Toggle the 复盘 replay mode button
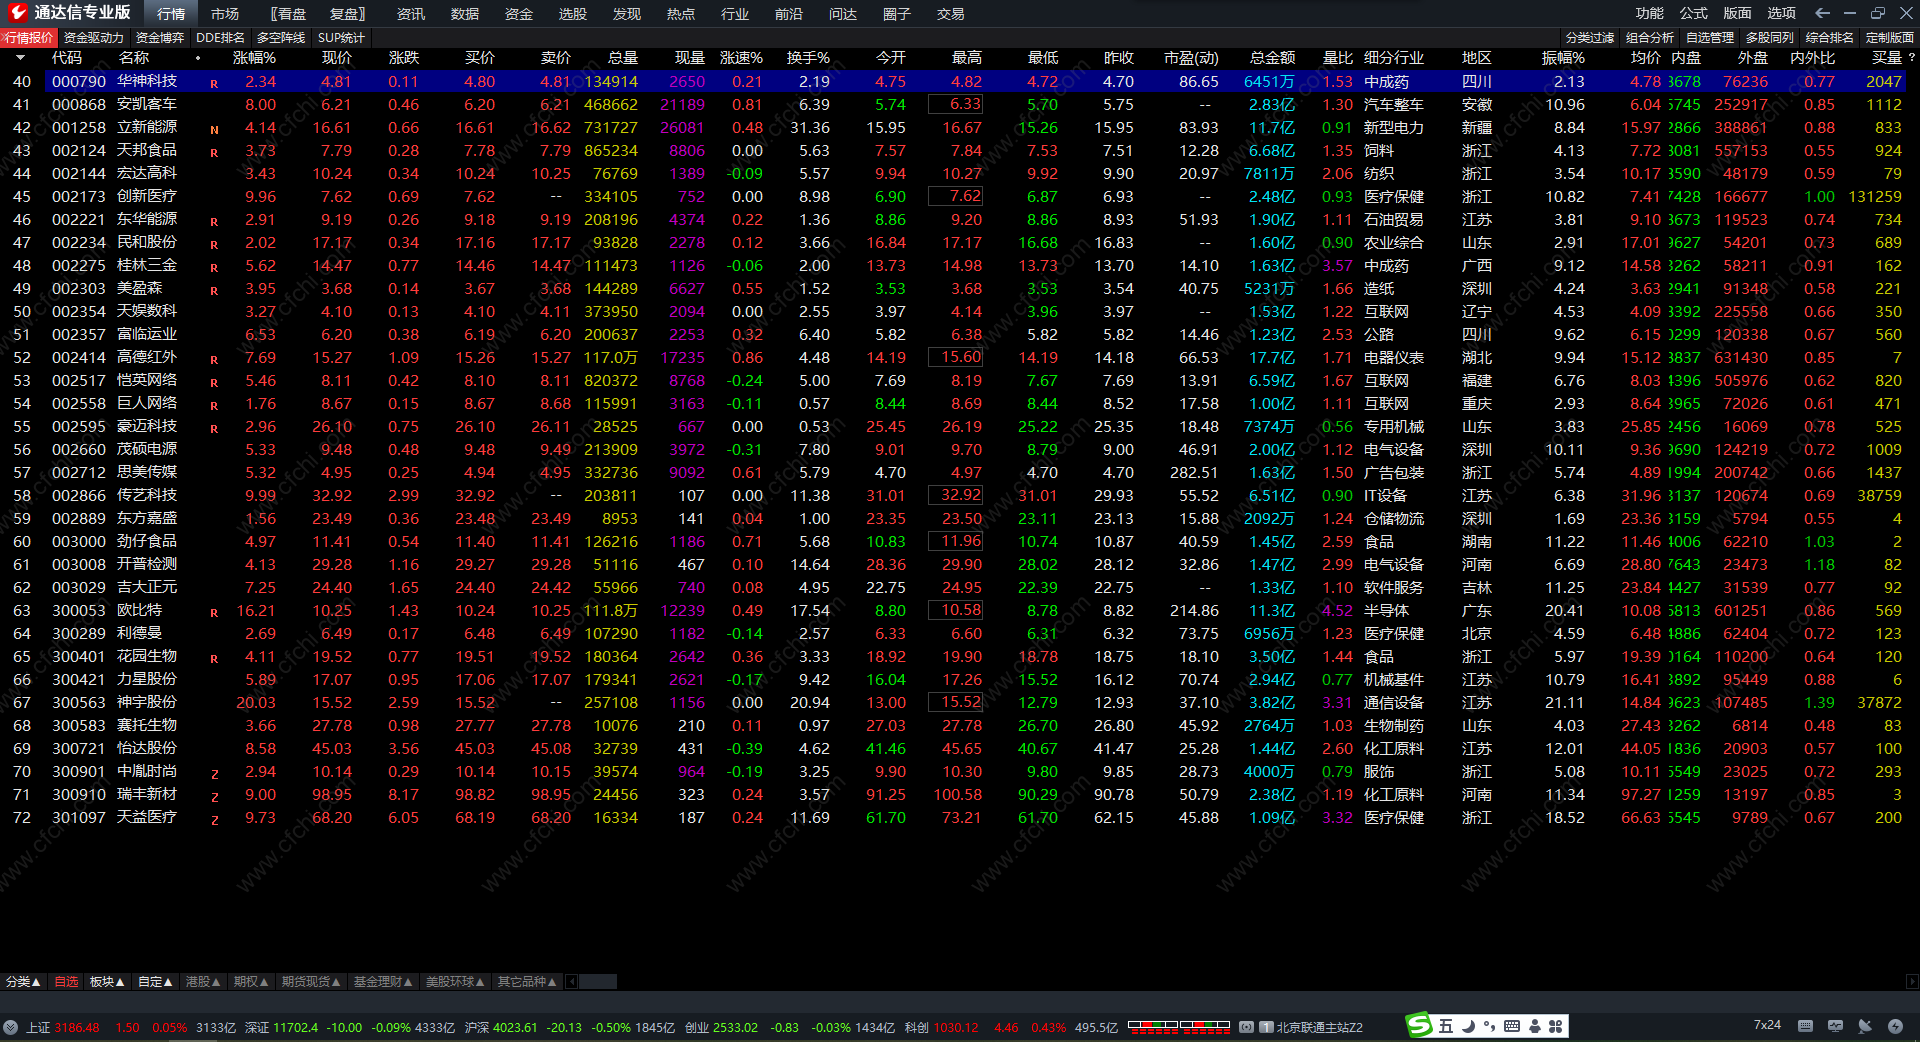The width and height of the screenshot is (1920, 1042). [348, 14]
